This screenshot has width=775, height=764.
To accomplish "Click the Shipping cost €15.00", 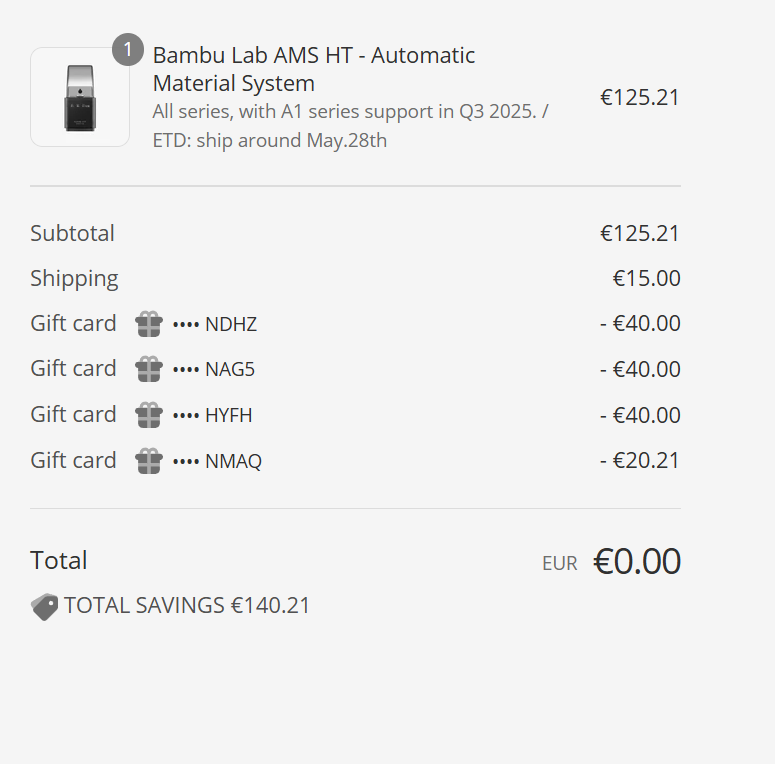I will 646,278.
